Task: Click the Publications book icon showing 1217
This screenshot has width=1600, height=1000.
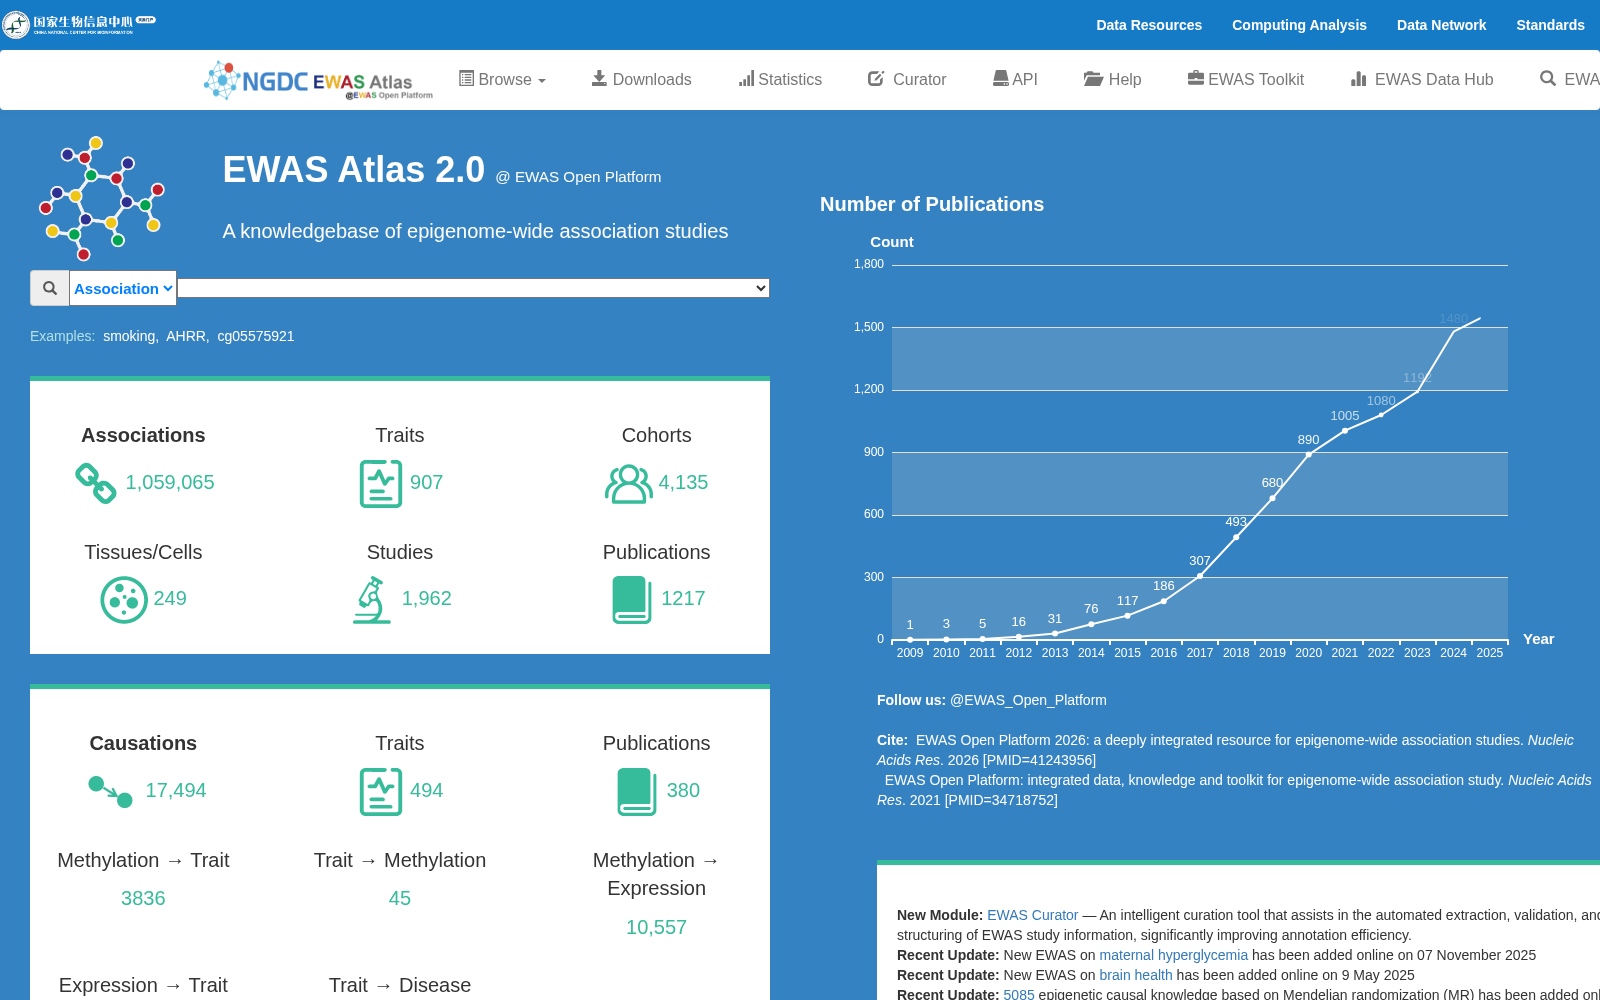Action: pyautogui.click(x=632, y=599)
